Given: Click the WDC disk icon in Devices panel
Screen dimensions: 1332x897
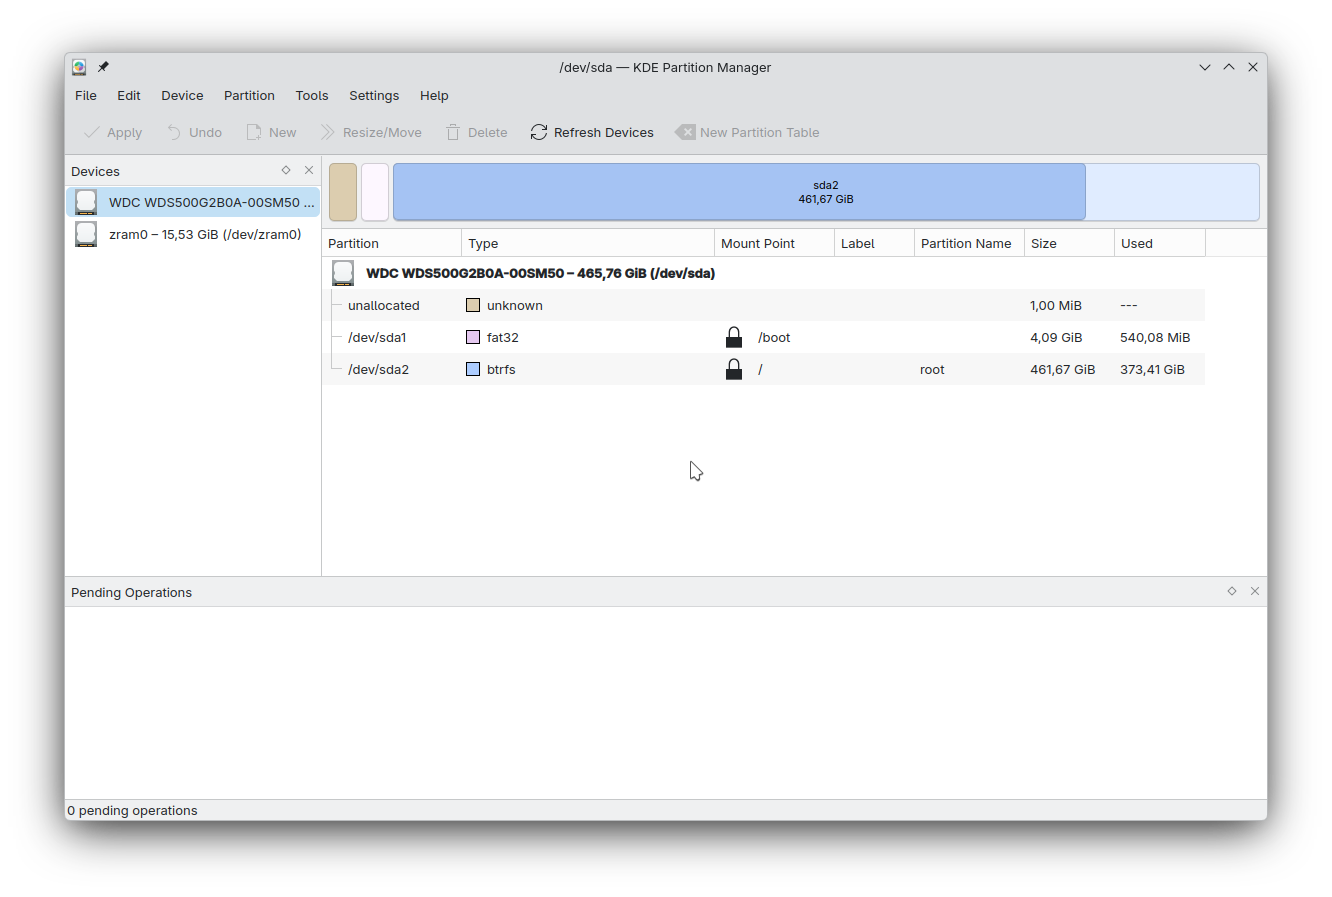Looking at the screenshot, I should coord(87,202).
